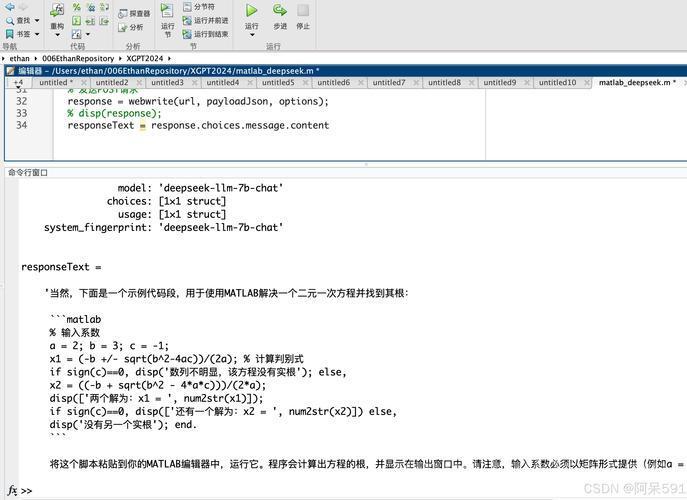Expand the arrow before 'ethan' breadcrumb

(x=4, y=58)
